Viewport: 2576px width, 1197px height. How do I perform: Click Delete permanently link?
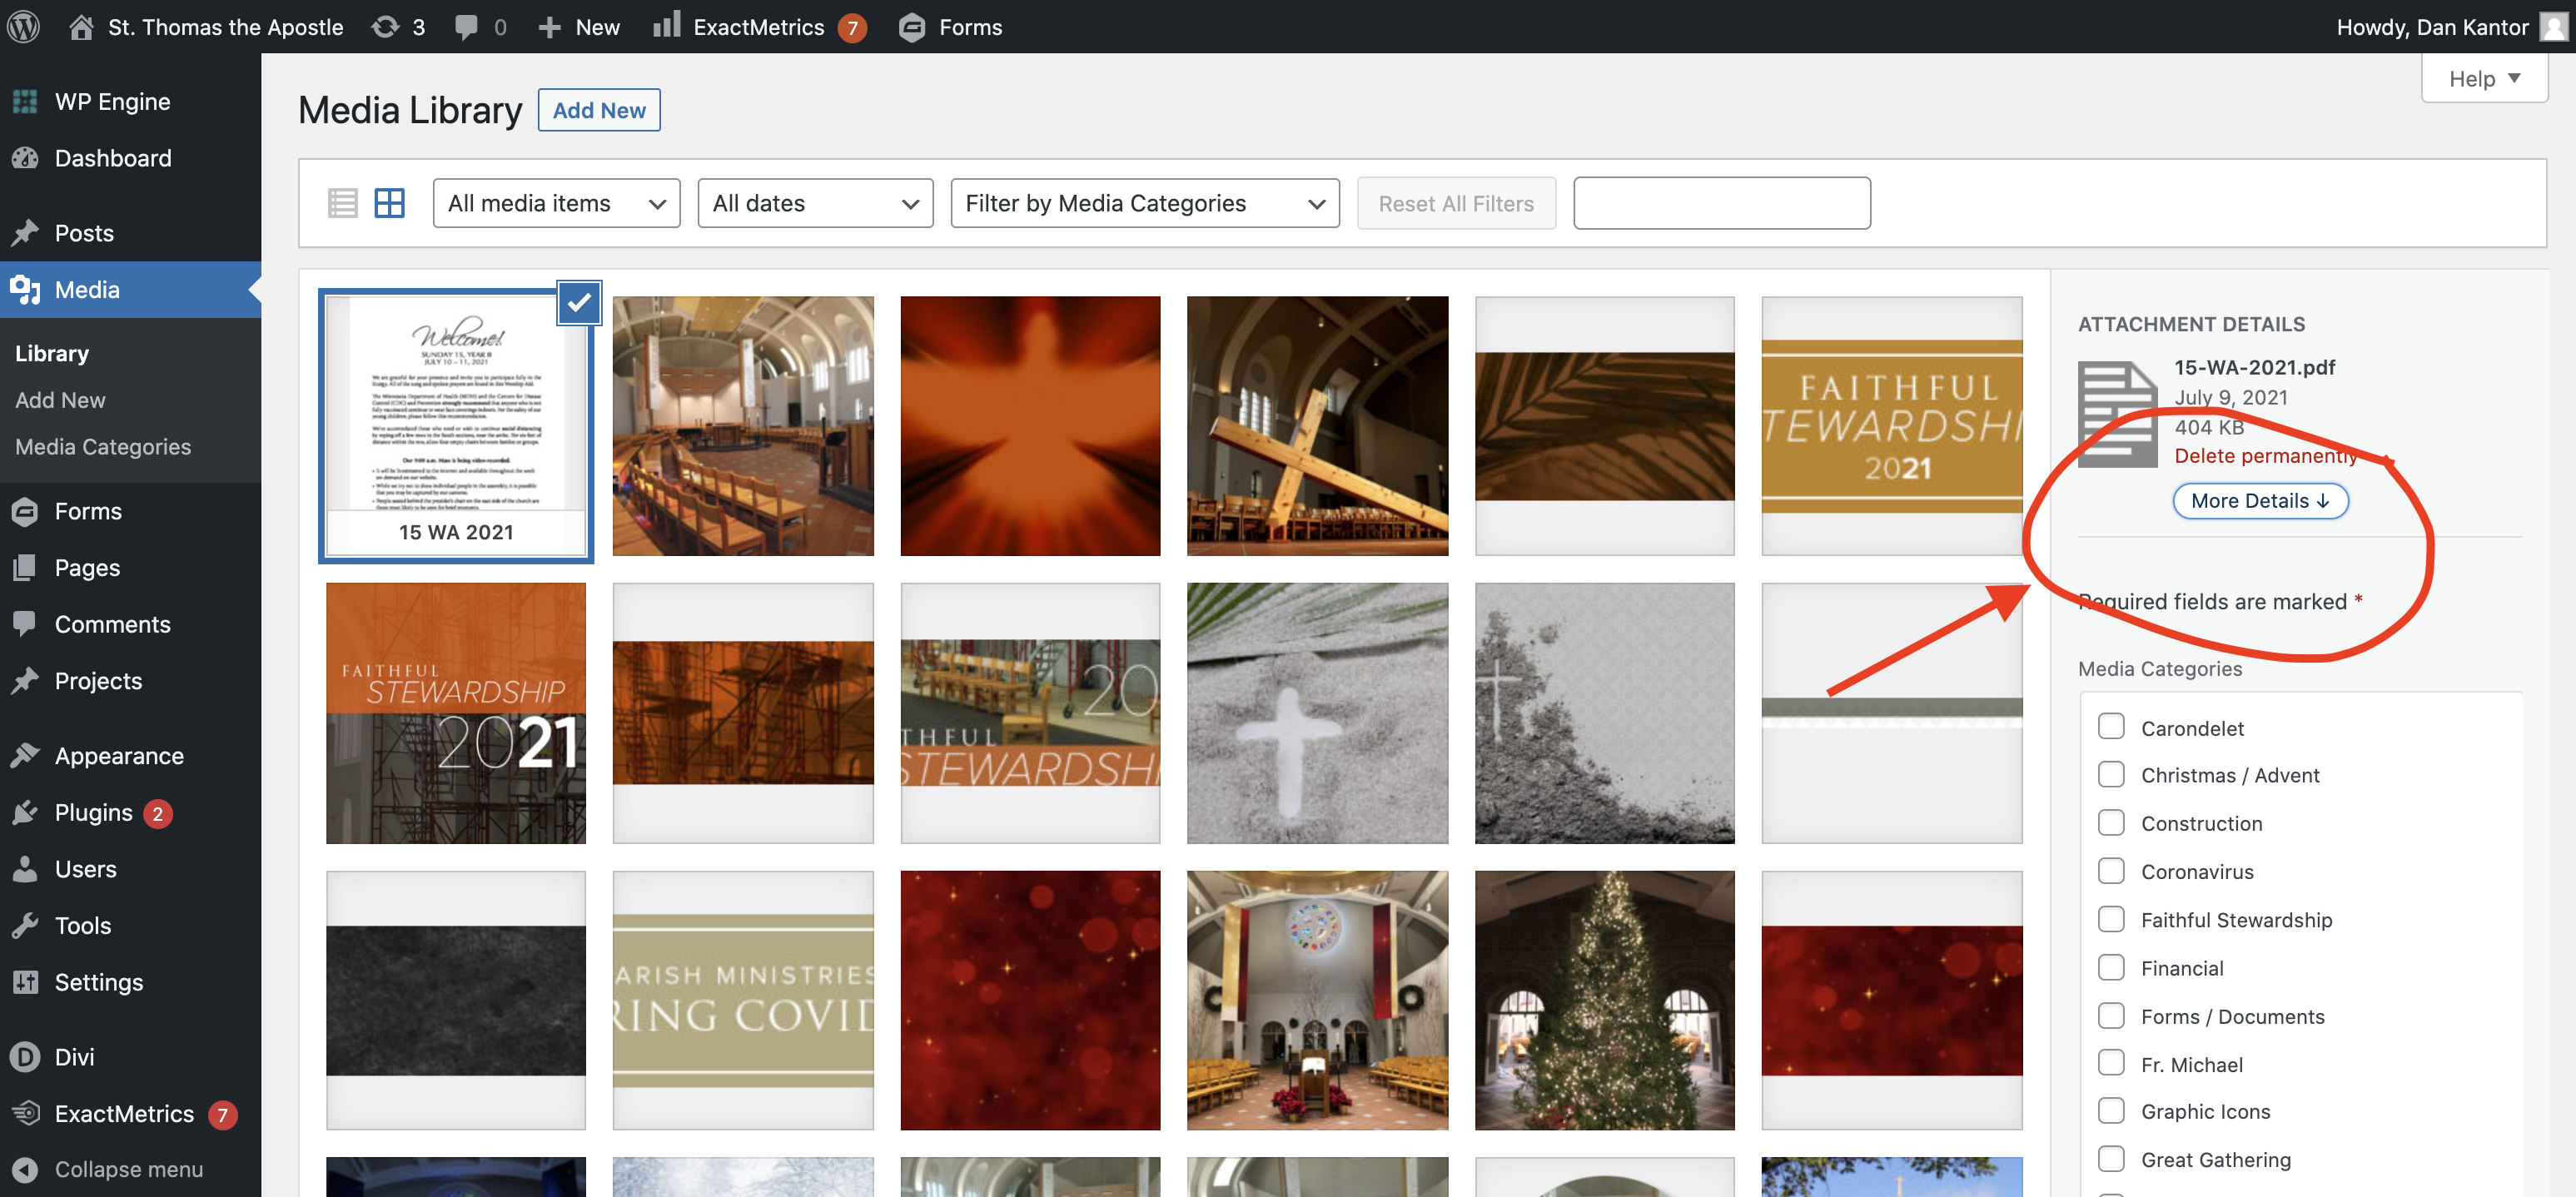2266,455
